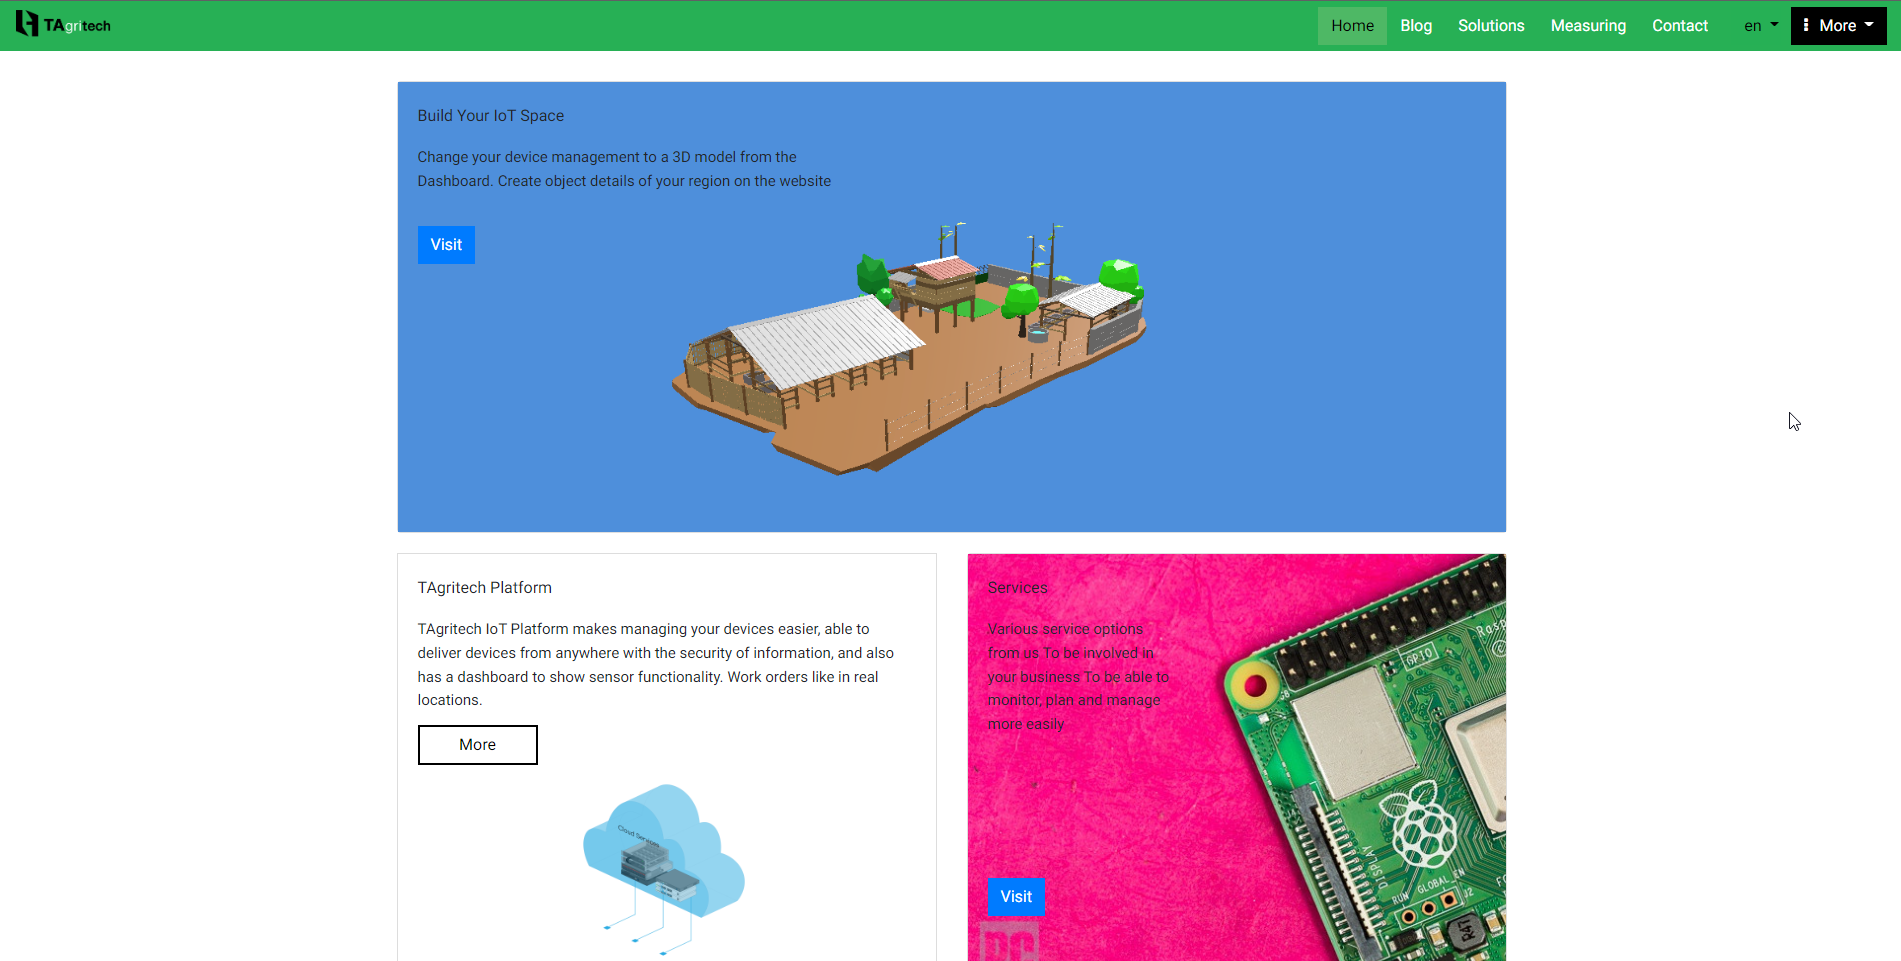Expand the en language dropdown
The height and width of the screenshot is (961, 1901).
click(1761, 26)
